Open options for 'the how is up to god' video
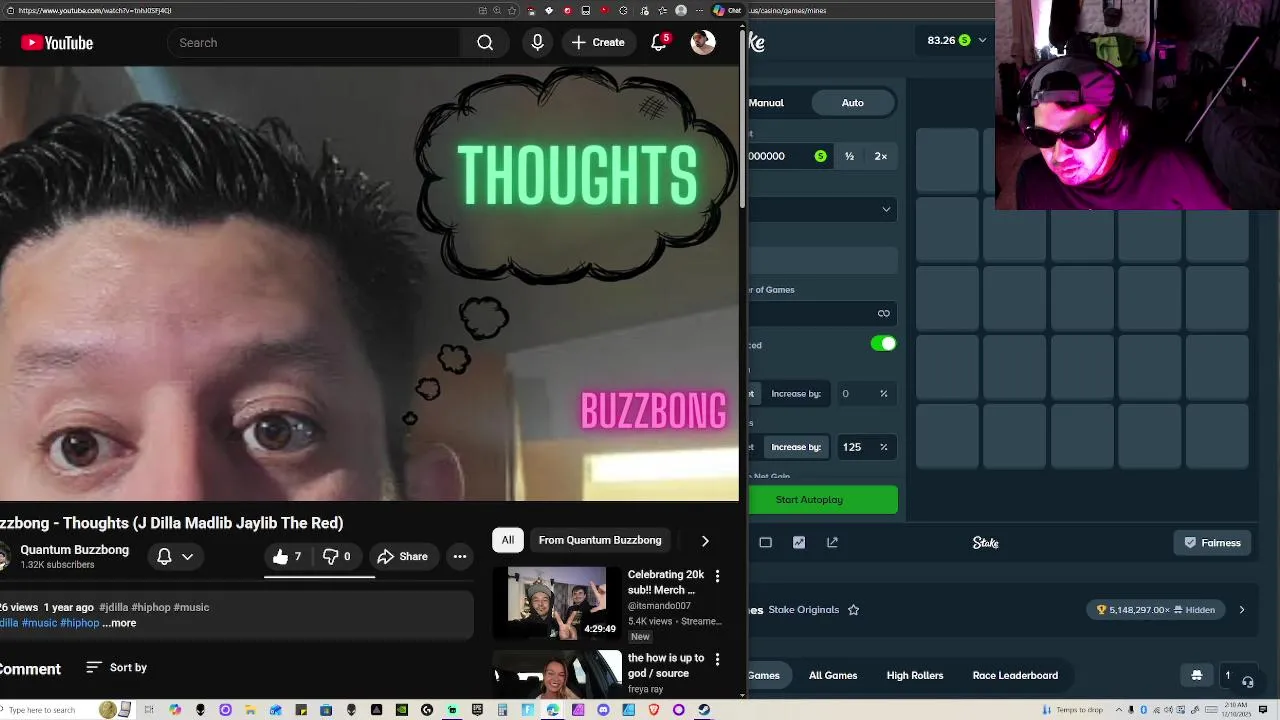Viewport: 1280px width, 720px height. 717,659
